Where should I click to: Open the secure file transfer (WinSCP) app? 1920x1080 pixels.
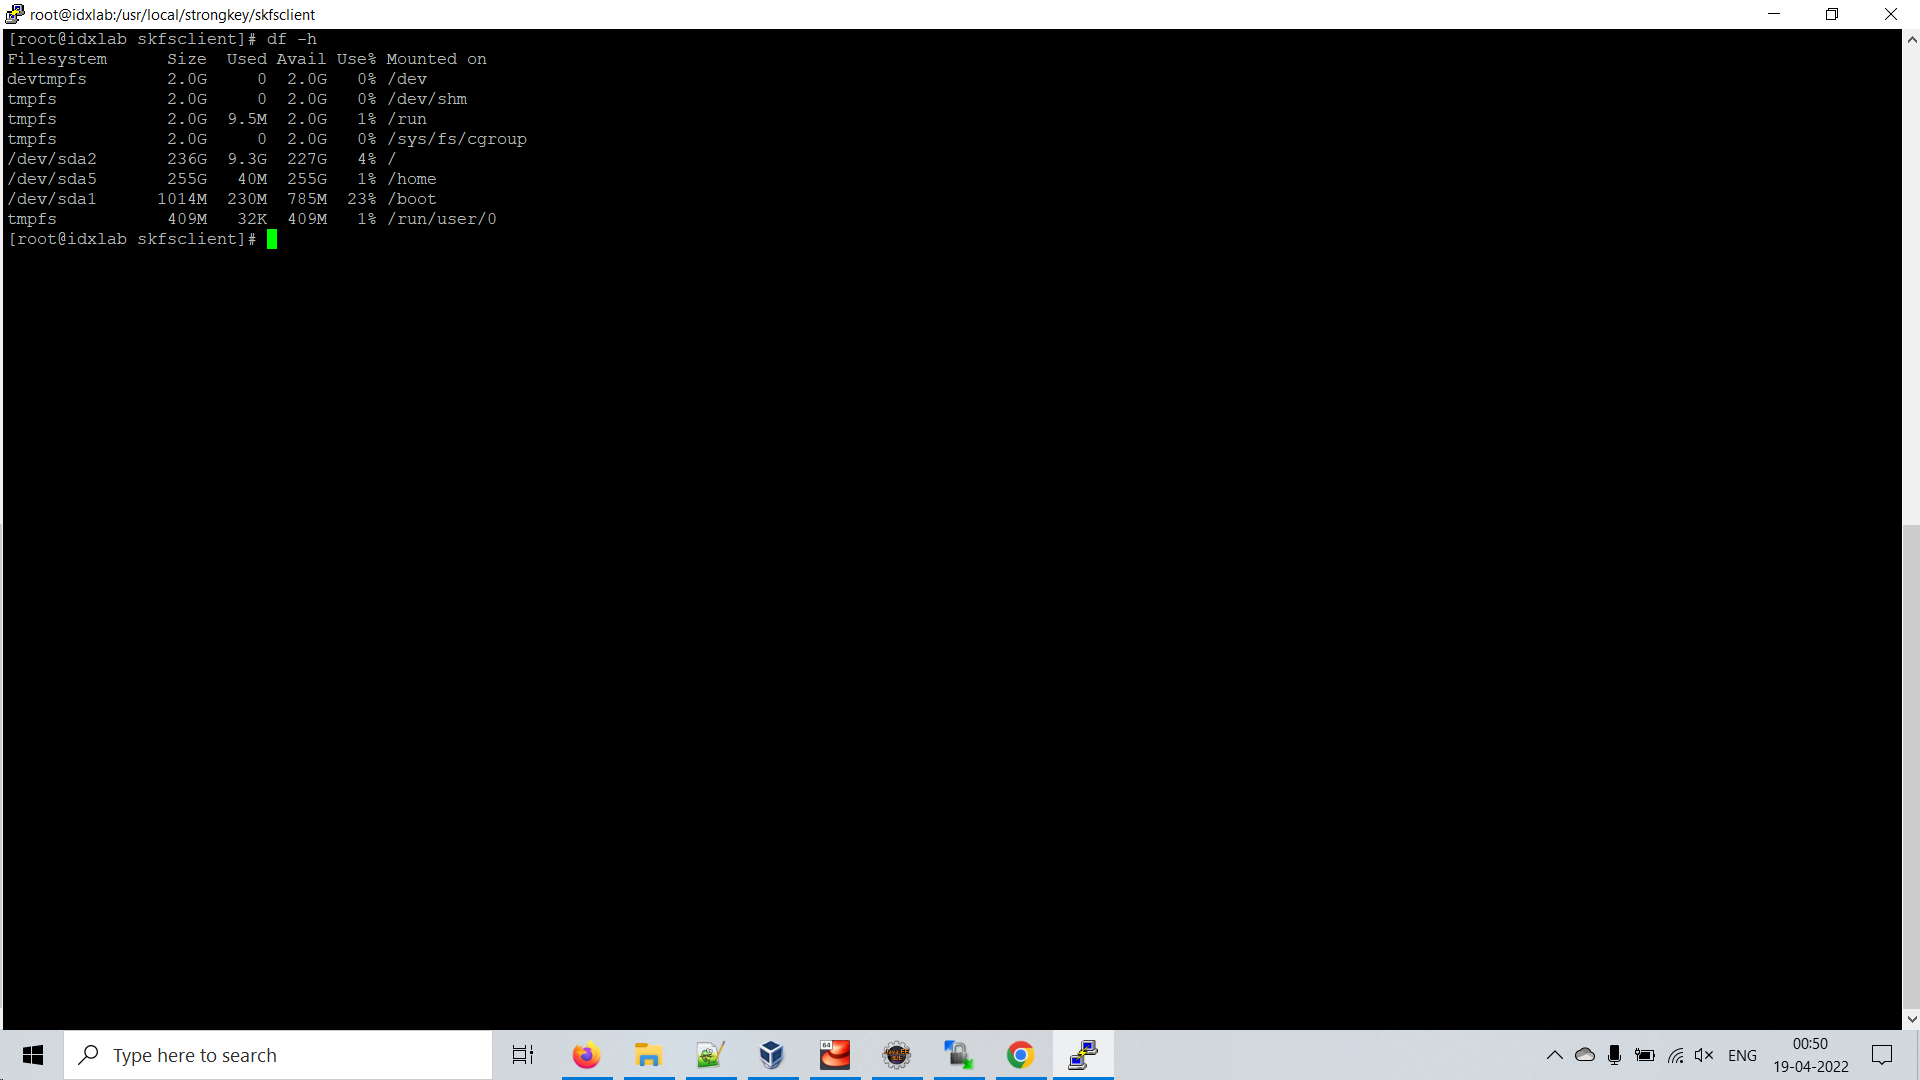click(959, 1055)
